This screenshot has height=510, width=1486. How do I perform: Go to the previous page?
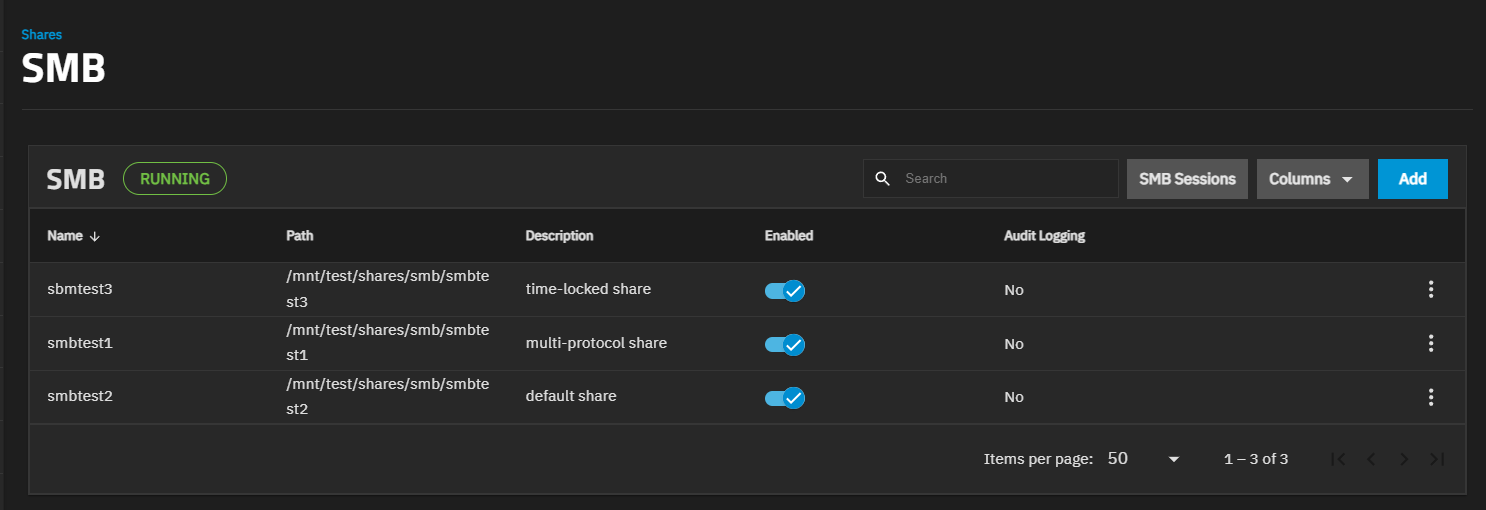pyautogui.click(x=1371, y=459)
